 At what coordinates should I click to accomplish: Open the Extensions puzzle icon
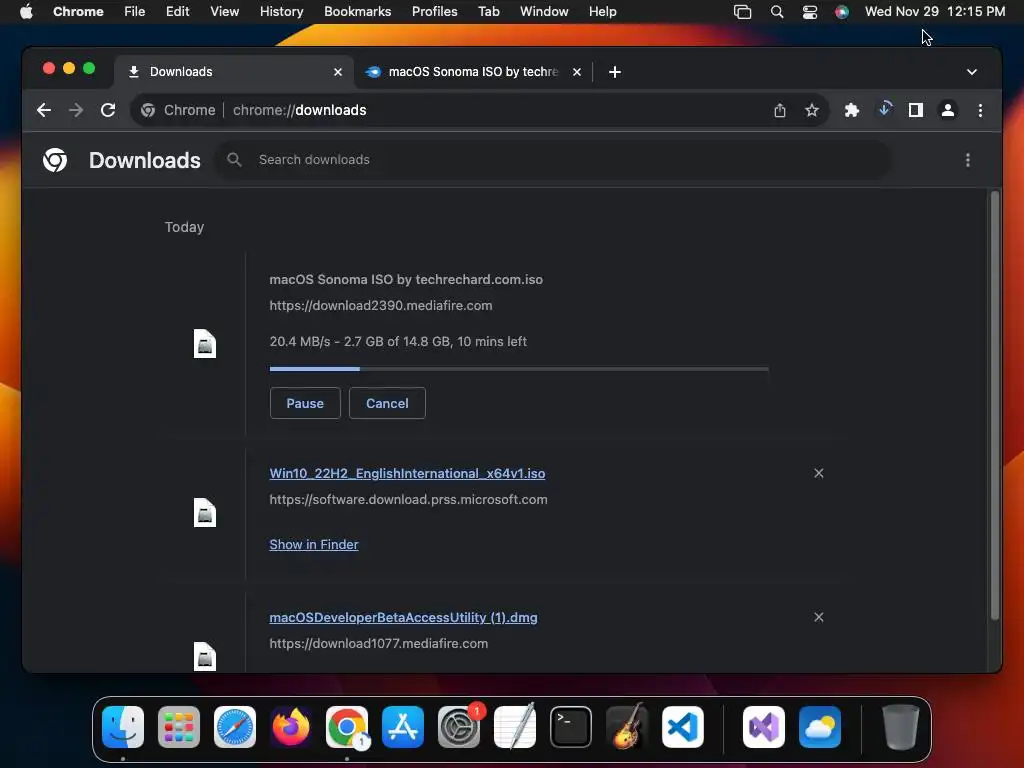pyautogui.click(x=852, y=110)
